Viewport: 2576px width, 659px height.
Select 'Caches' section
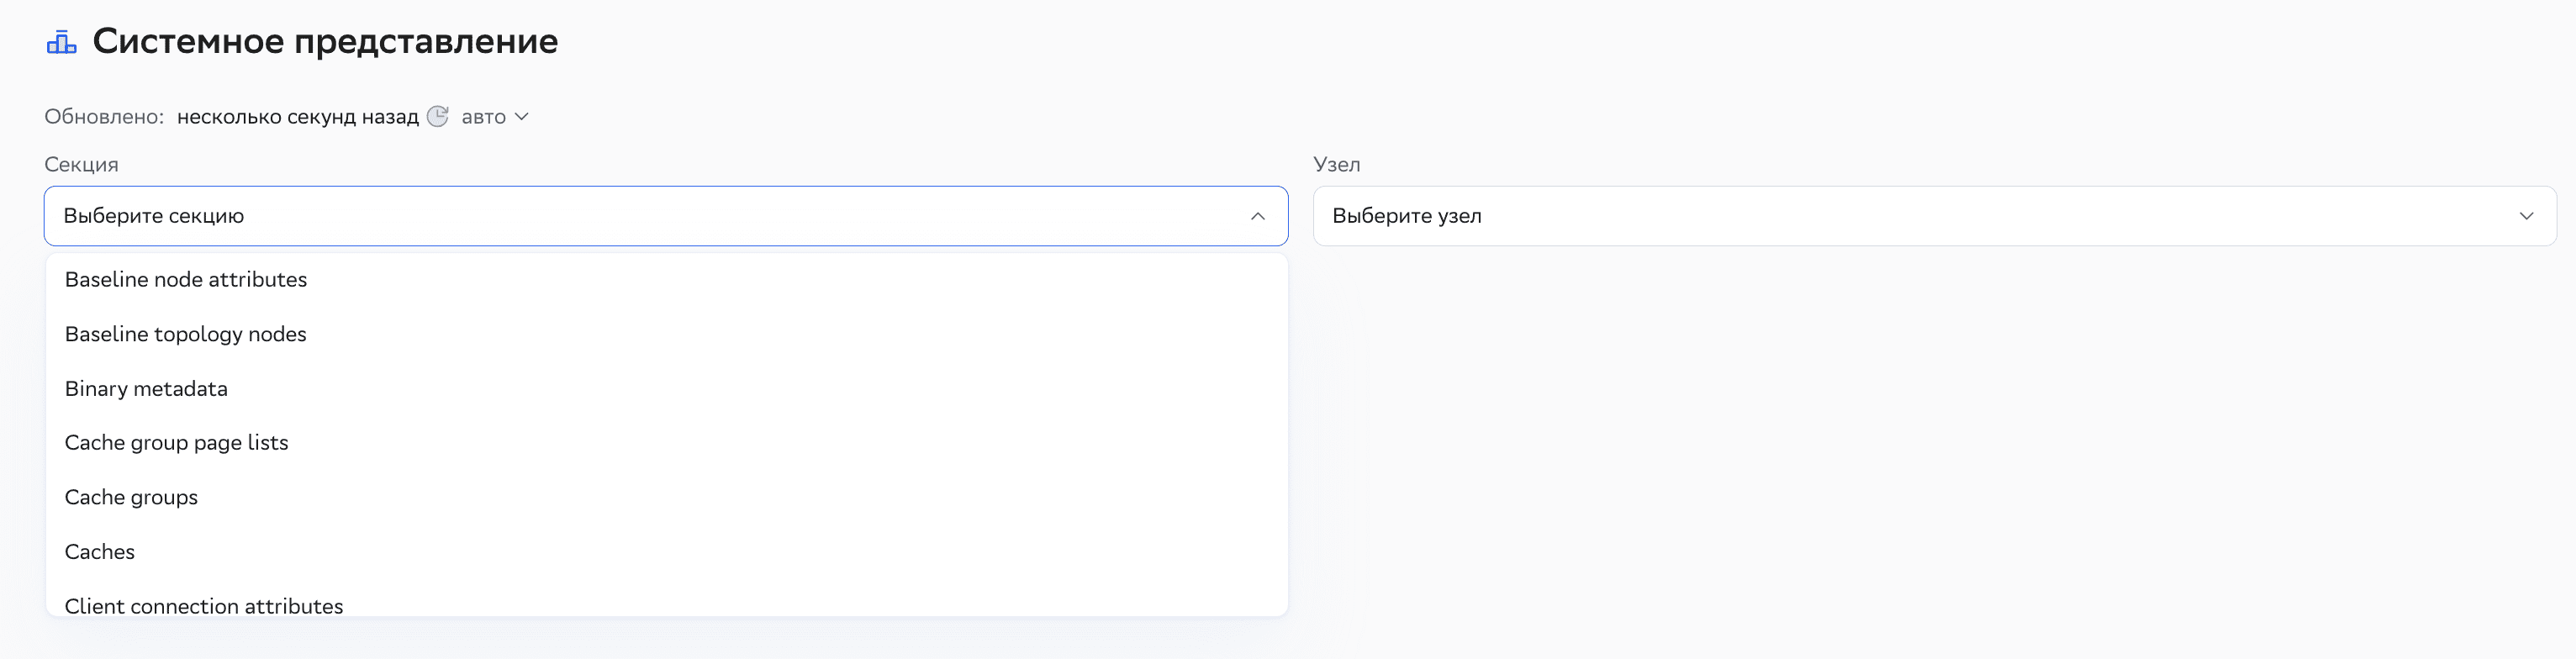coord(99,551)
